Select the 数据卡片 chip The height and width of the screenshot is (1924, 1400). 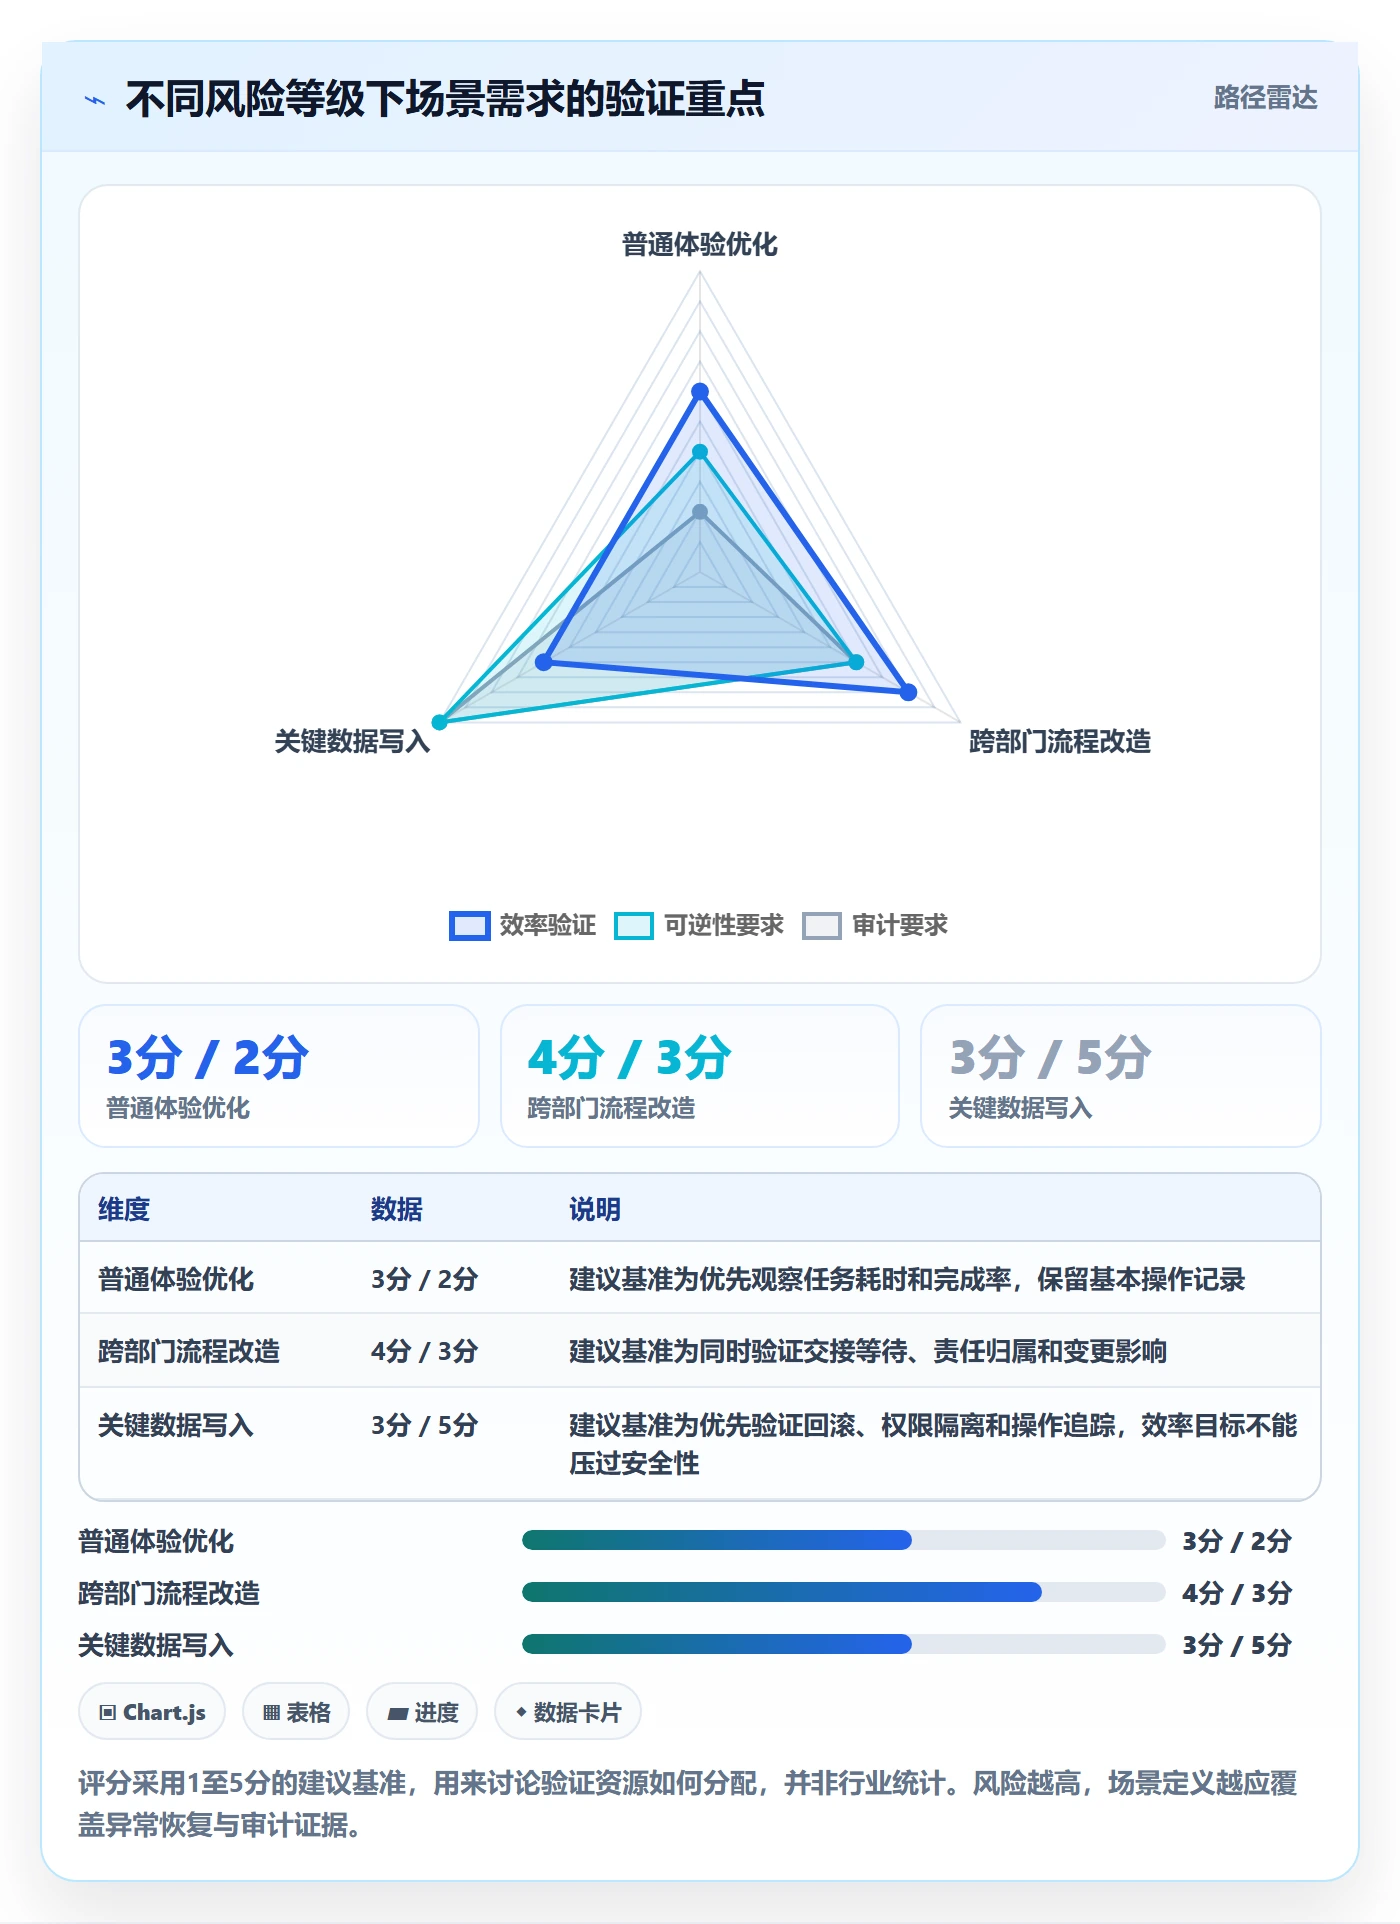point(568,1712)
